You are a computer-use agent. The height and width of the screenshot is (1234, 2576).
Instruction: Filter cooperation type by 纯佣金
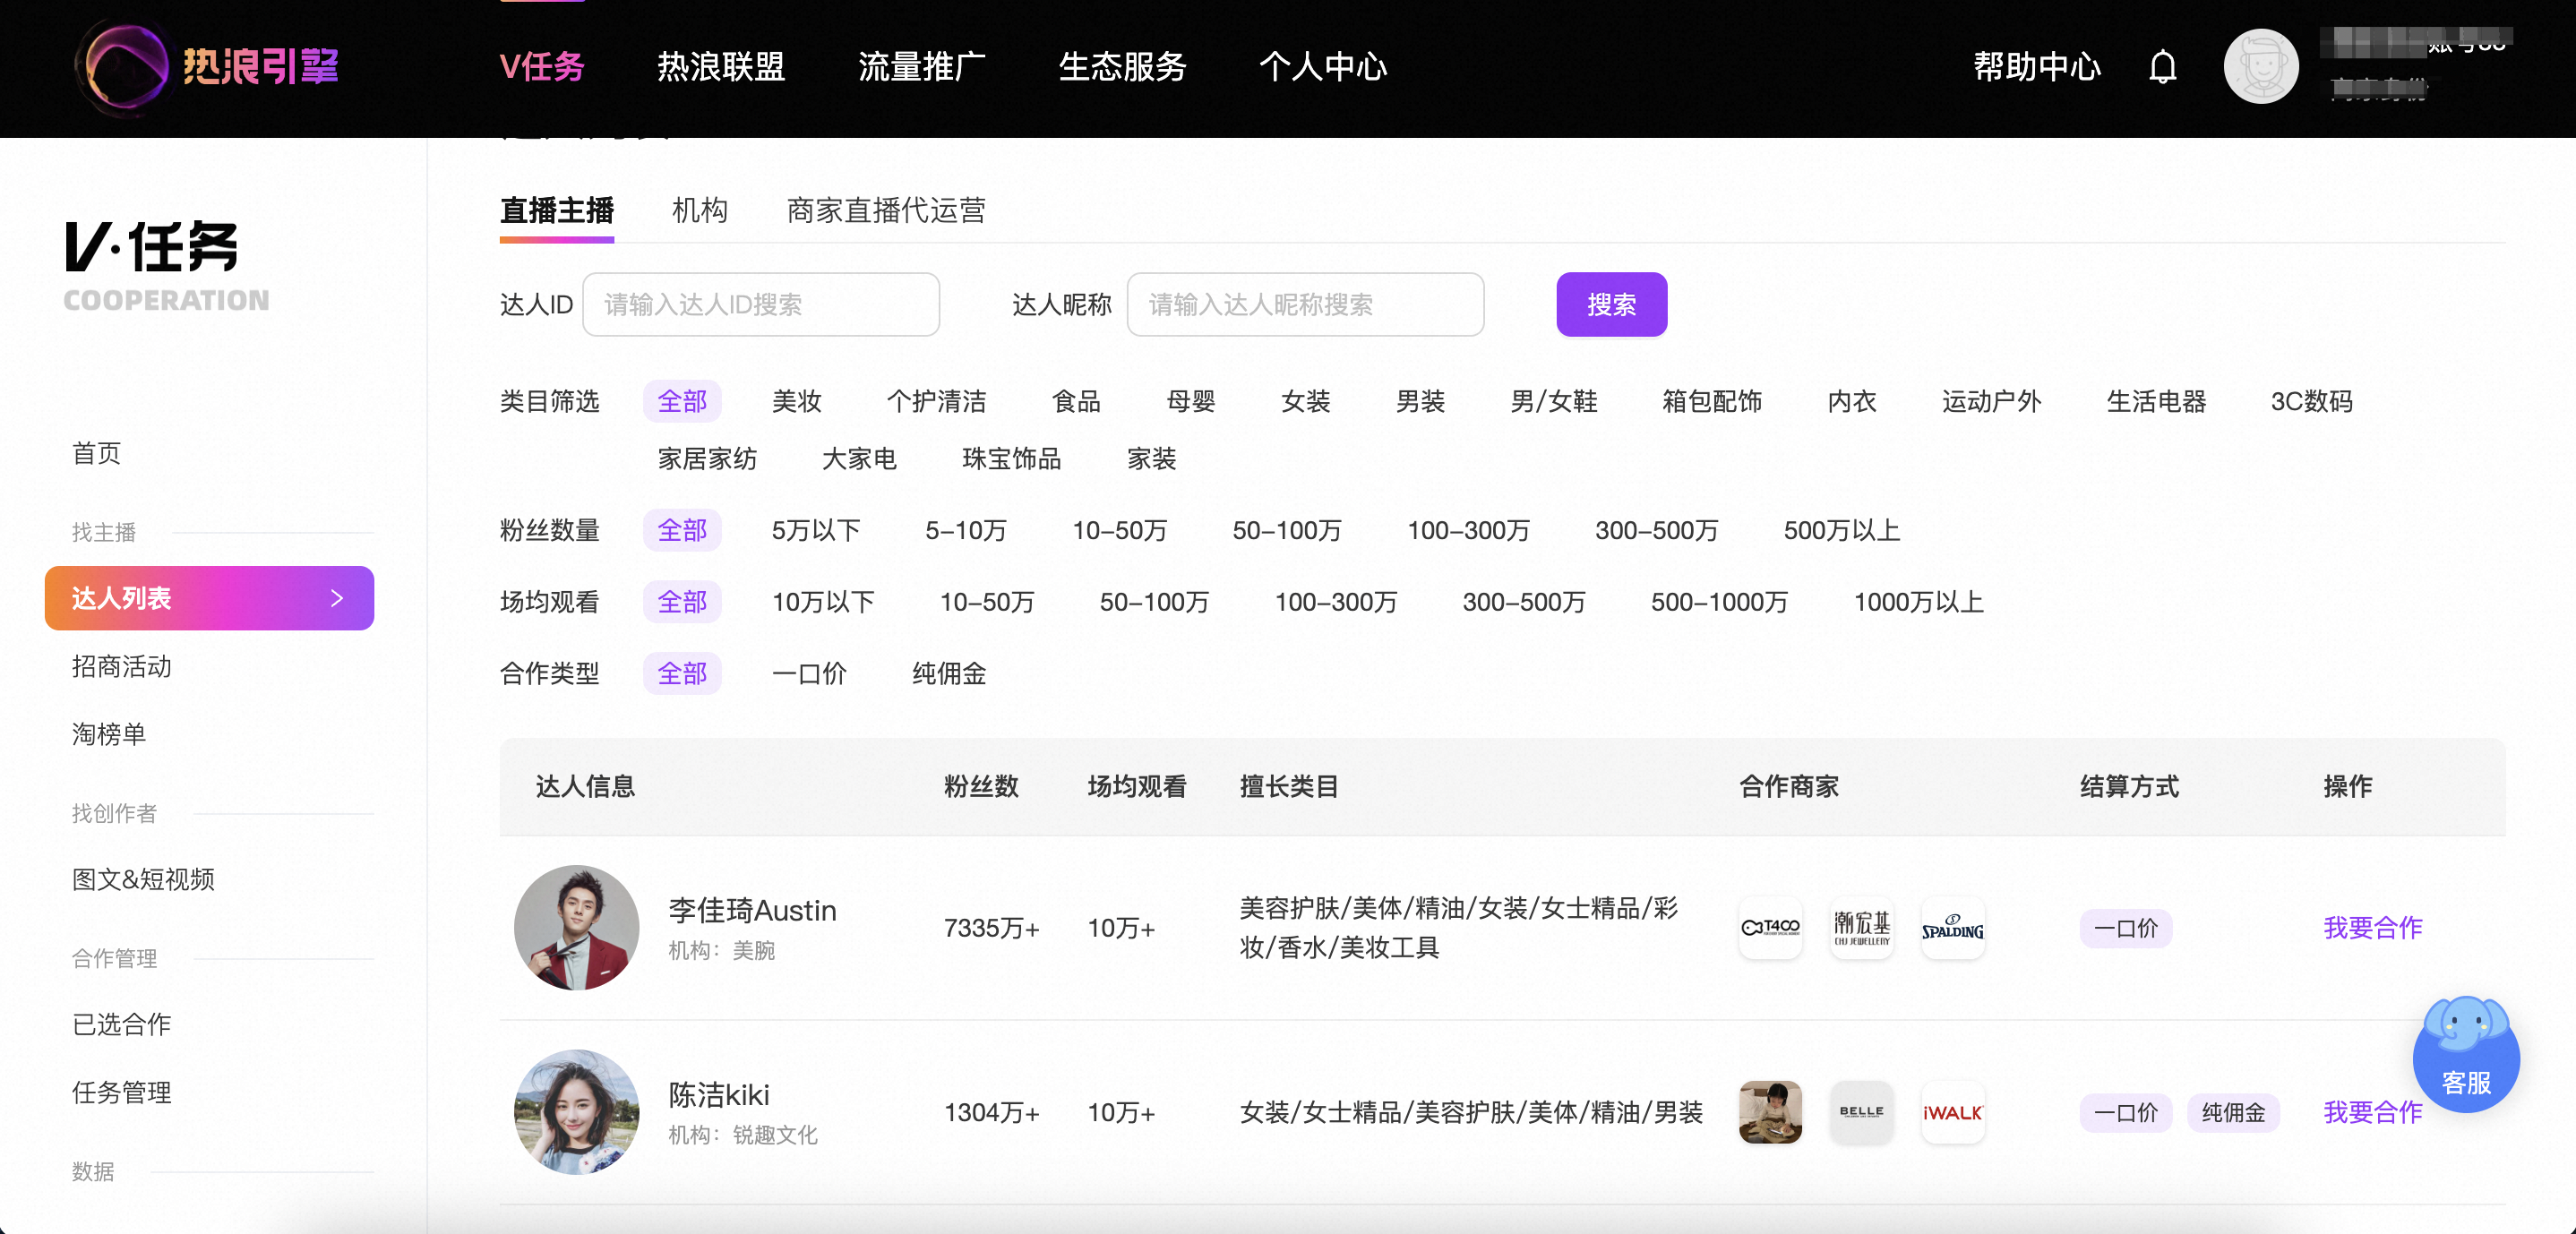tap(949, 673)
